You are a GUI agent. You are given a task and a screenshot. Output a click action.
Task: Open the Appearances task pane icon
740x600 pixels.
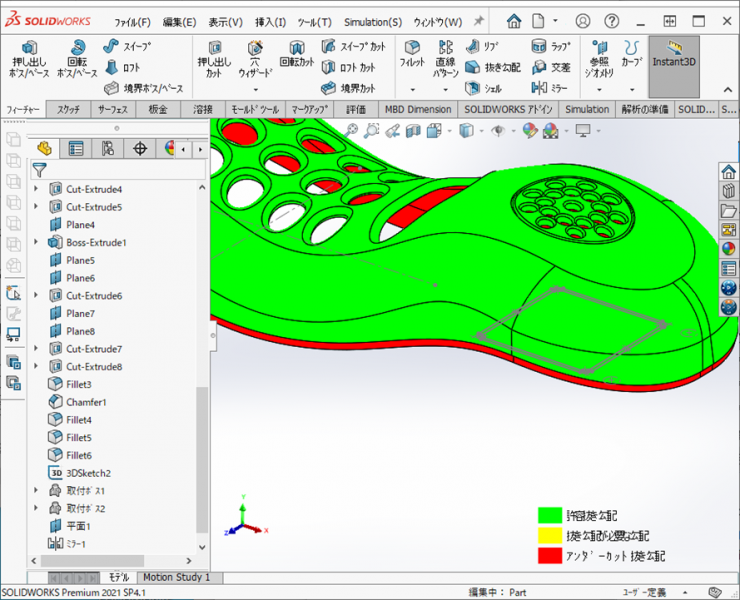(728, 249)
